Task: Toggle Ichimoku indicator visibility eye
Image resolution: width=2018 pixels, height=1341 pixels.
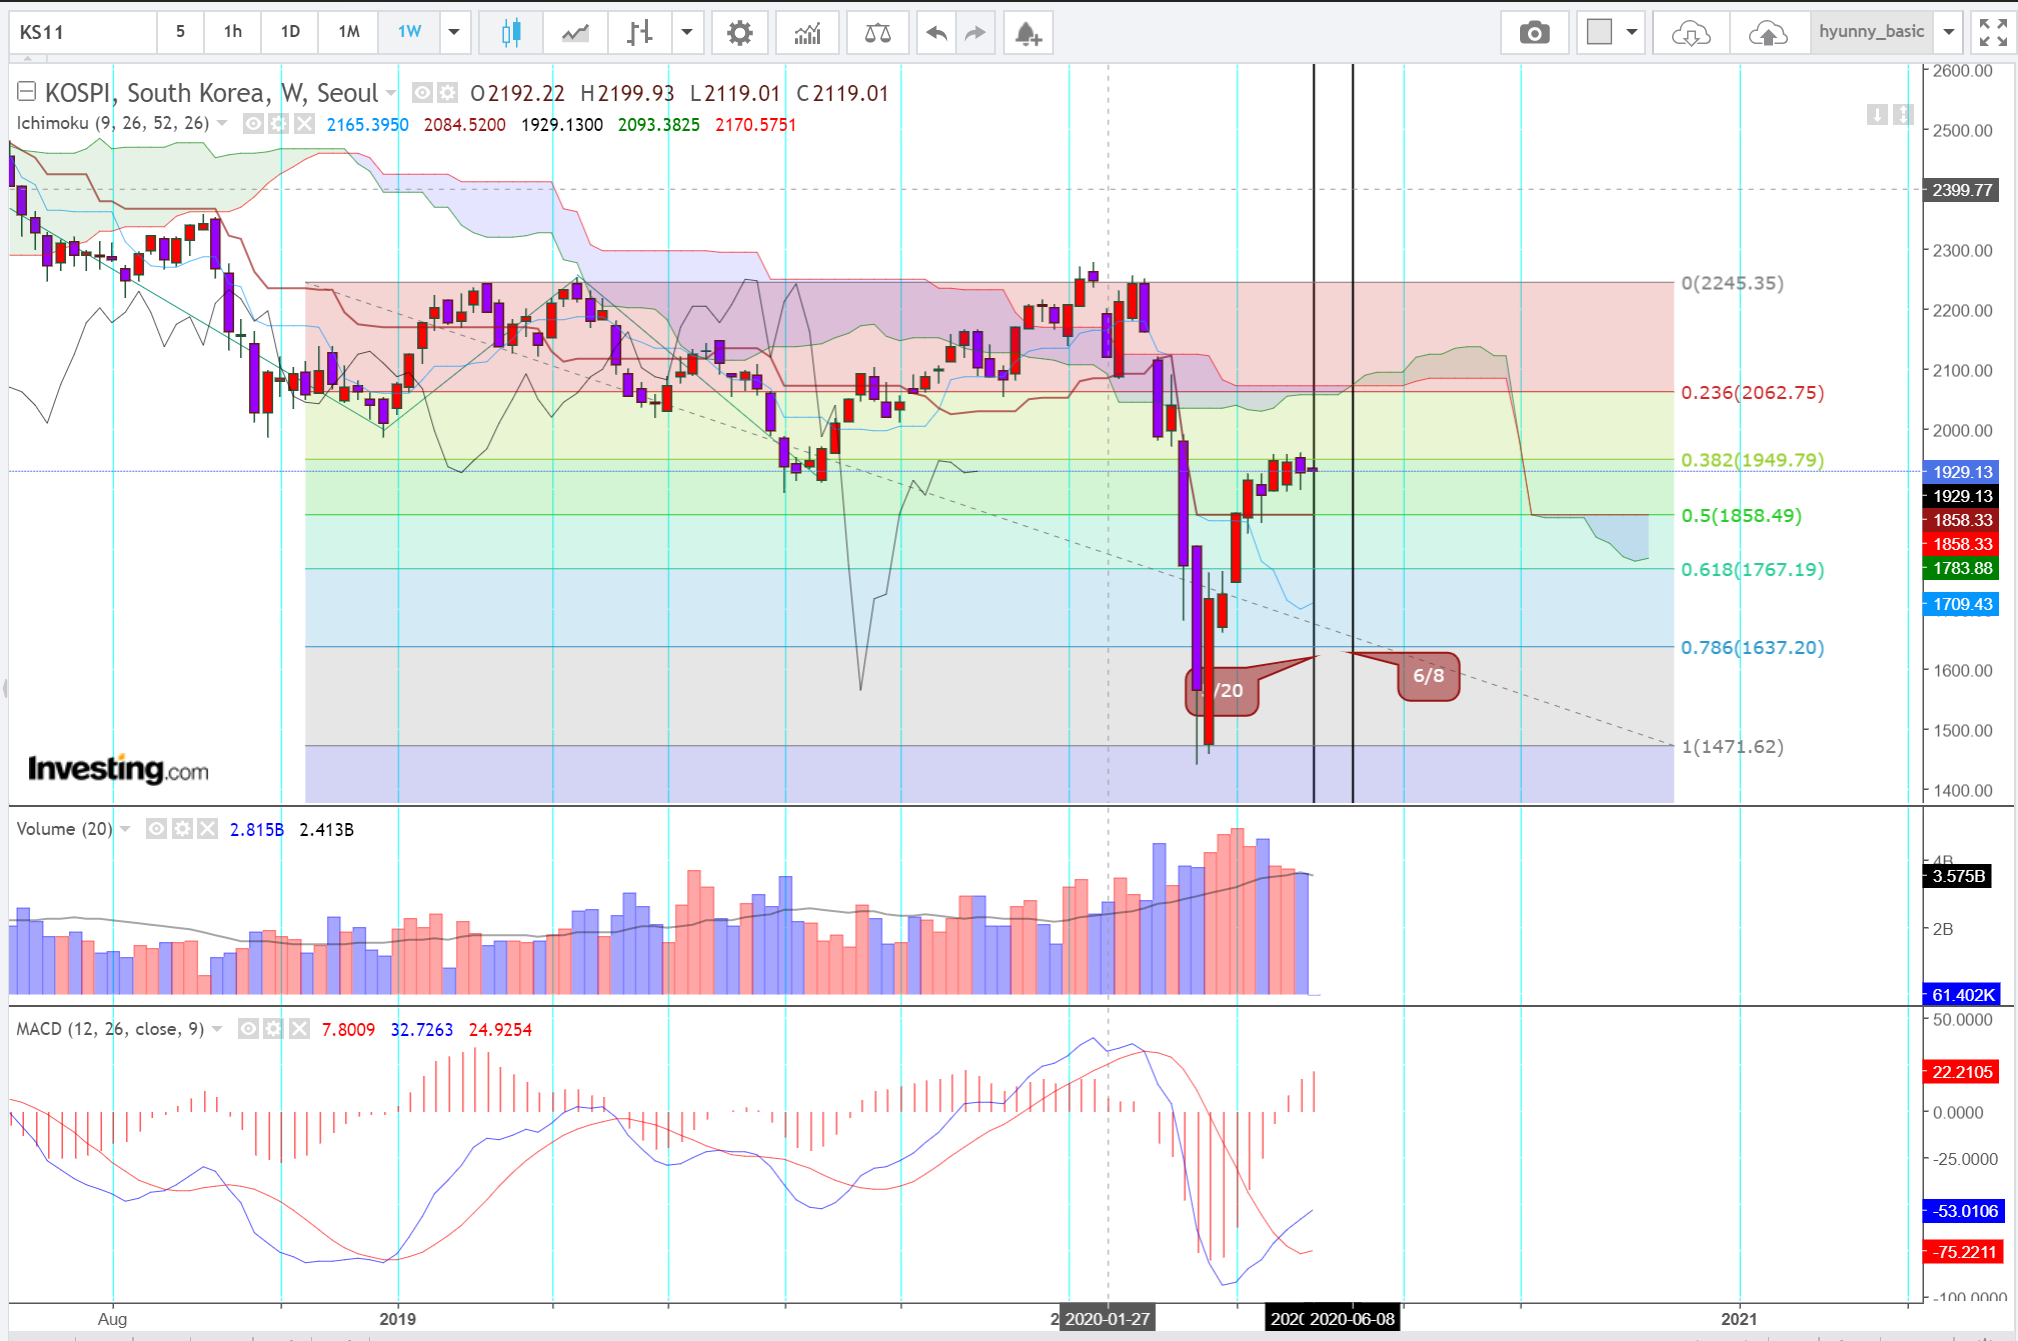Action: coord(254,124)
